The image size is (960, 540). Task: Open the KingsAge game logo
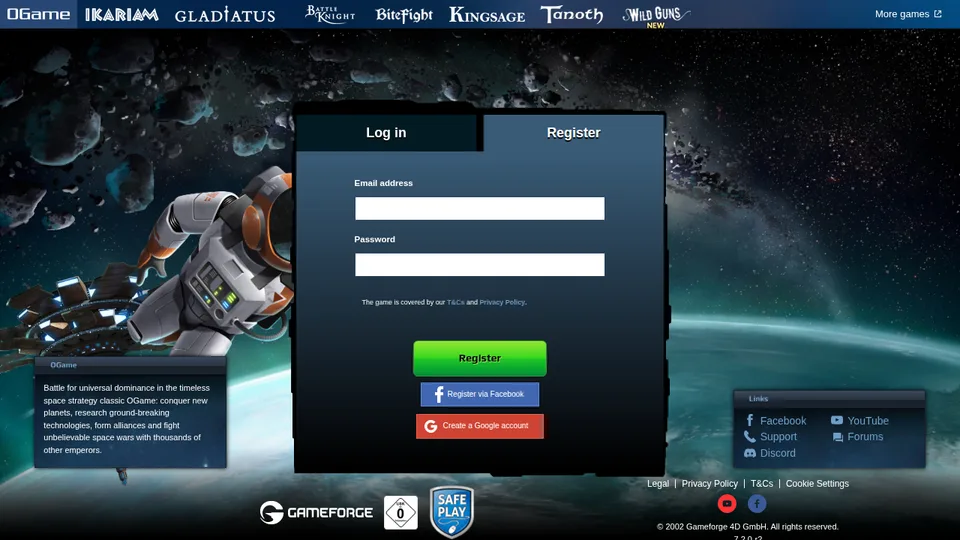point(487,15)
